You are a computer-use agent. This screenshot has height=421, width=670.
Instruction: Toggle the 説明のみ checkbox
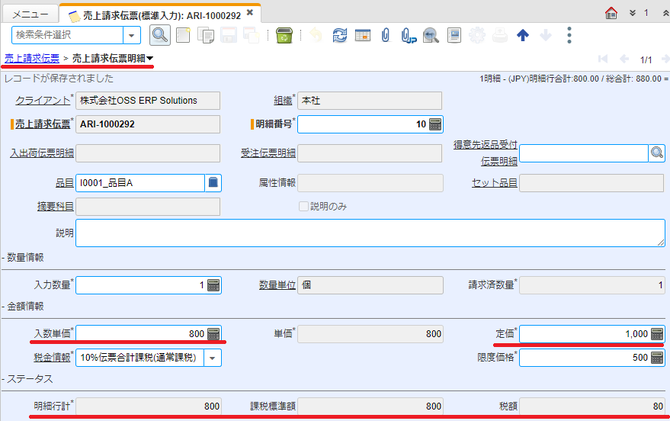[x=303, y=206]
